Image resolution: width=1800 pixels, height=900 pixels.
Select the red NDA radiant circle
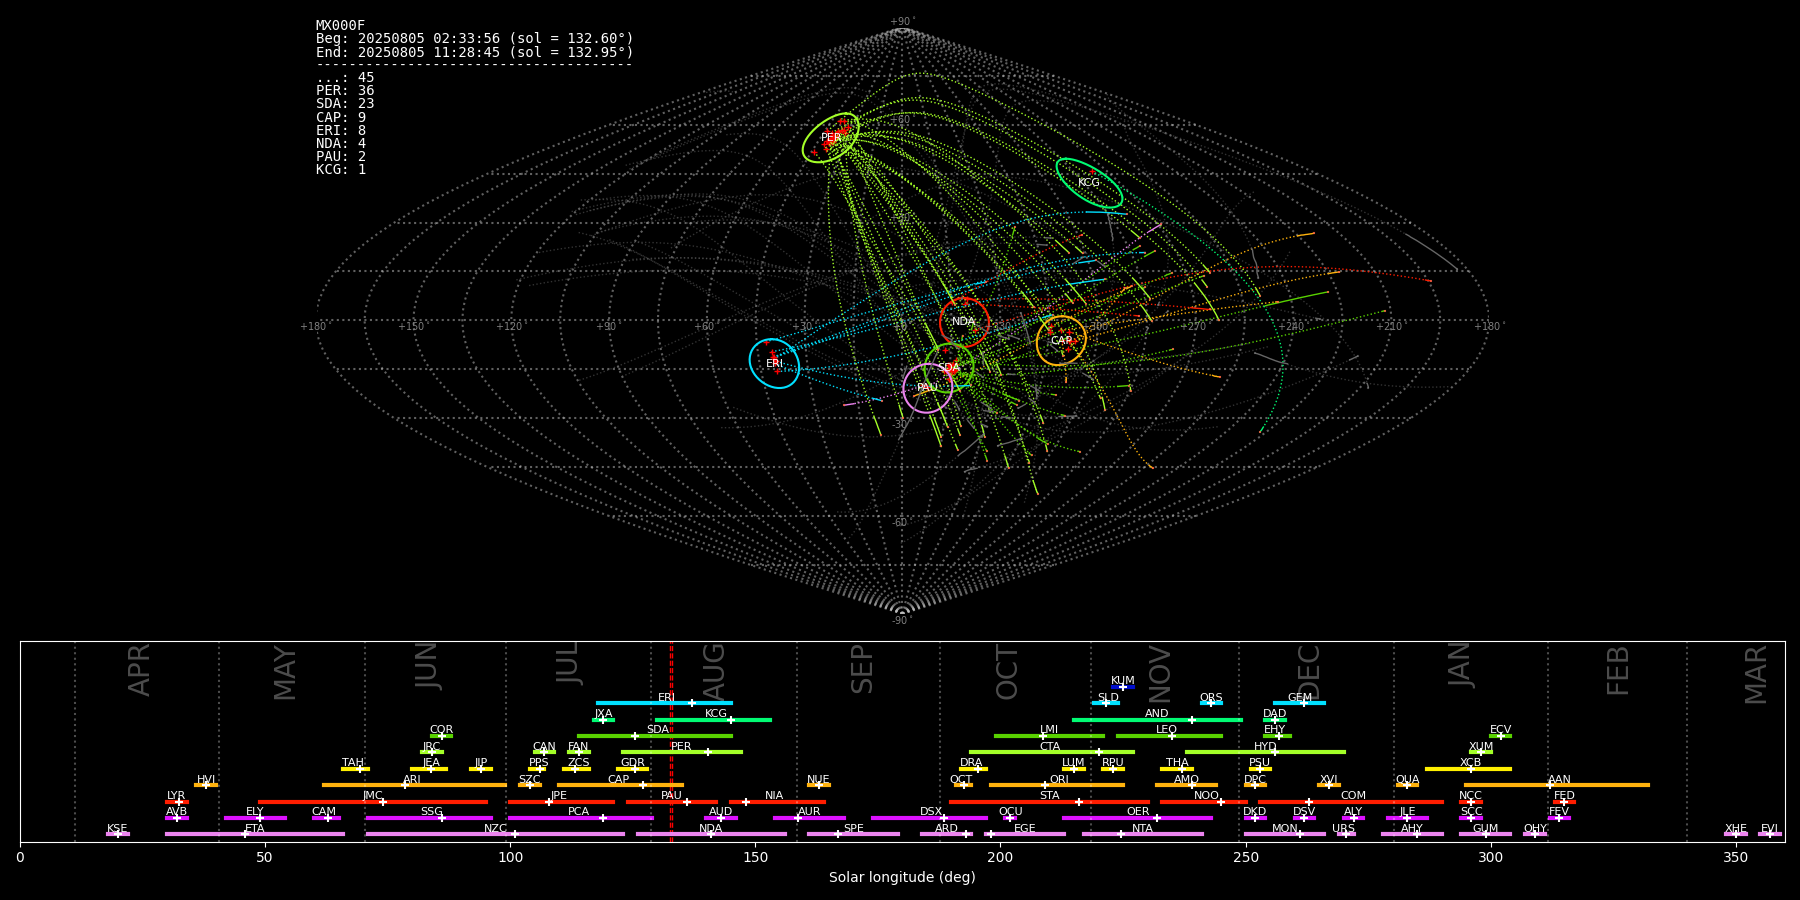pyautogui.click(x=964, y=322)
